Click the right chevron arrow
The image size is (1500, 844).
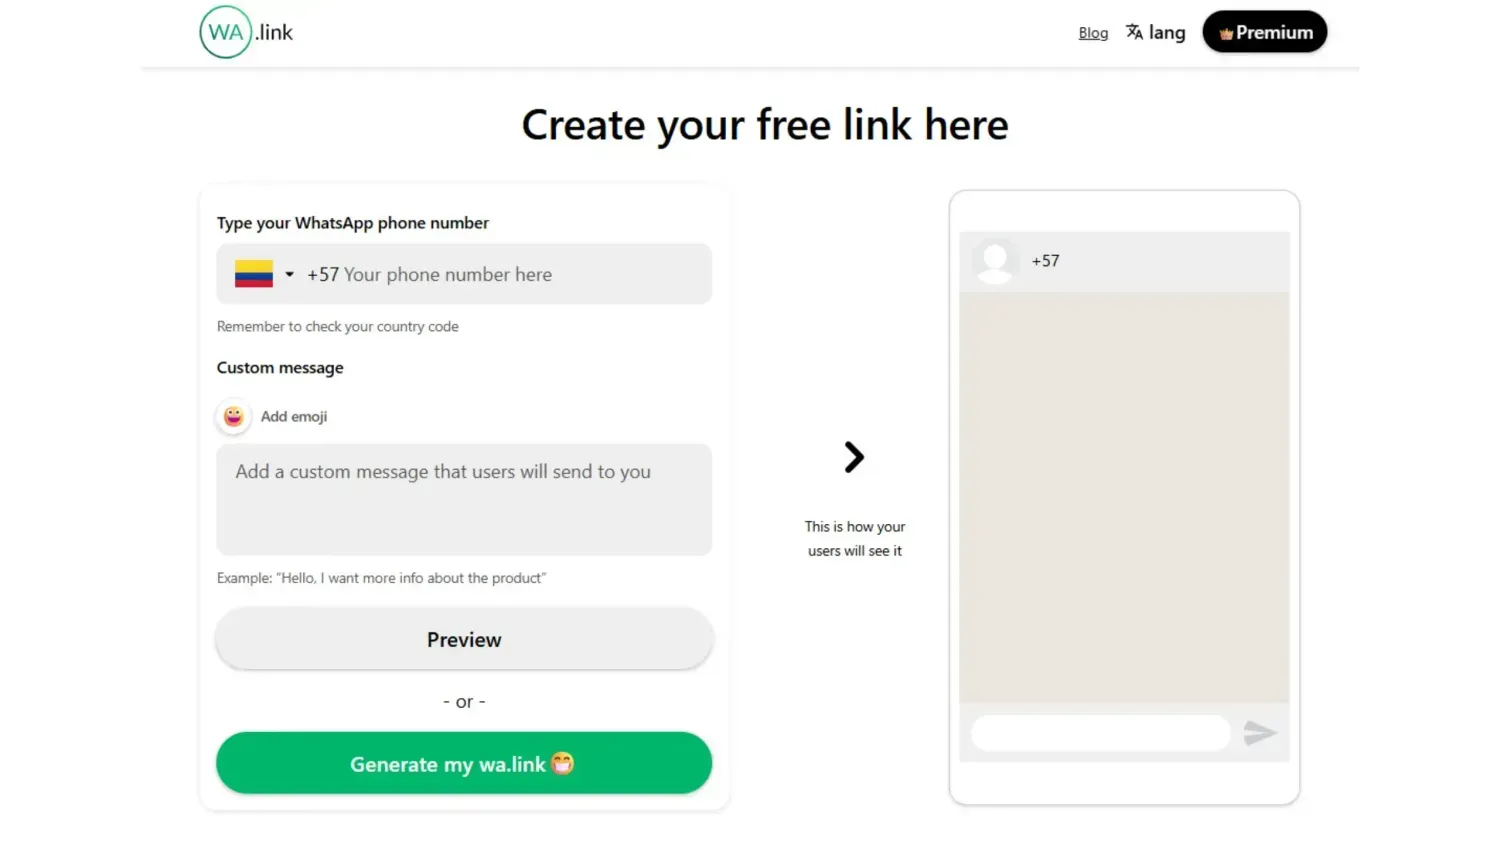[x=854, y=457]
